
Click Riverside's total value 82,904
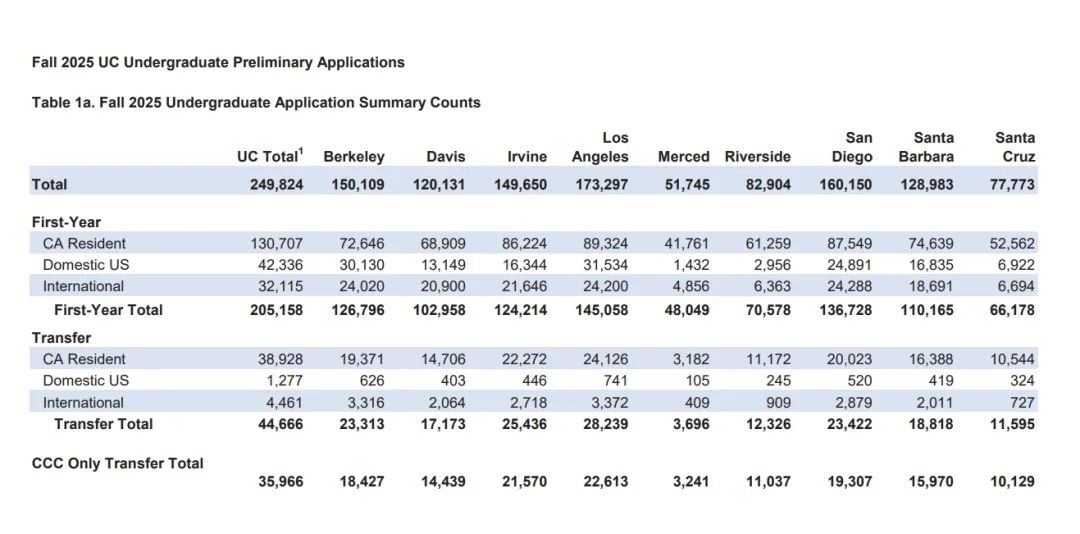coord(766,185)
